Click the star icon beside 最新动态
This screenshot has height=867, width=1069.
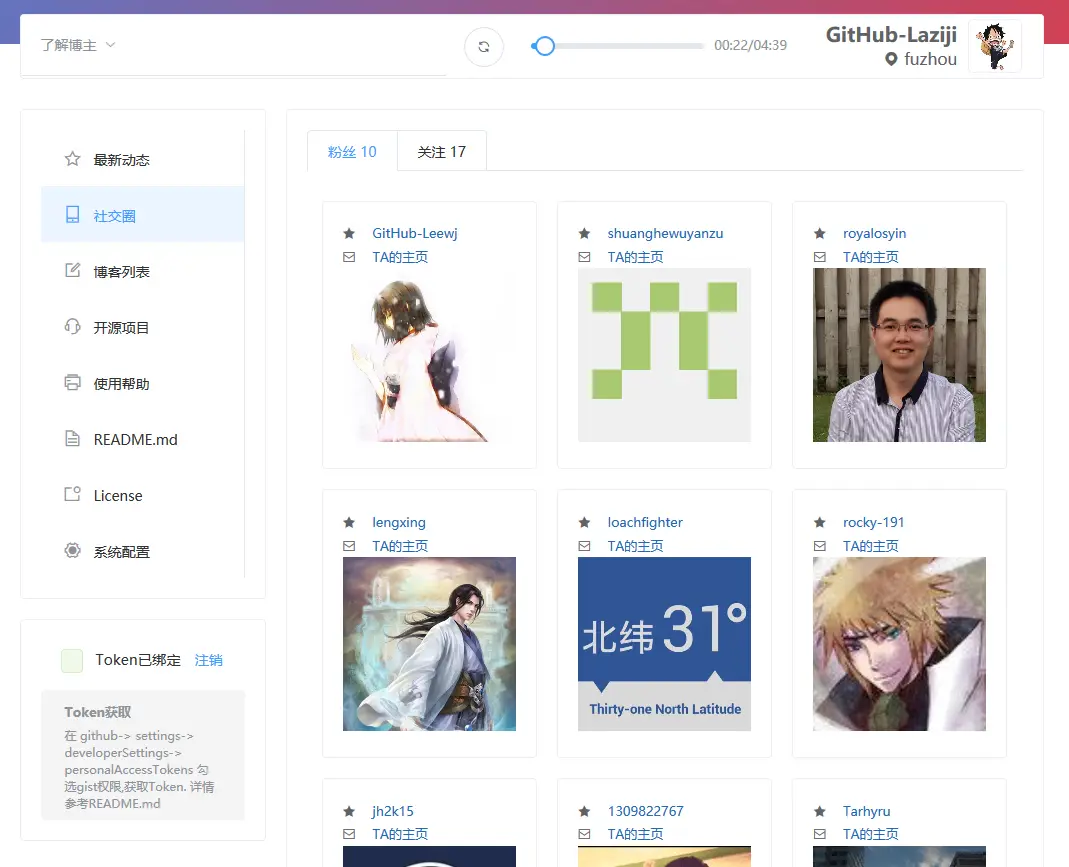pos(72,159)
